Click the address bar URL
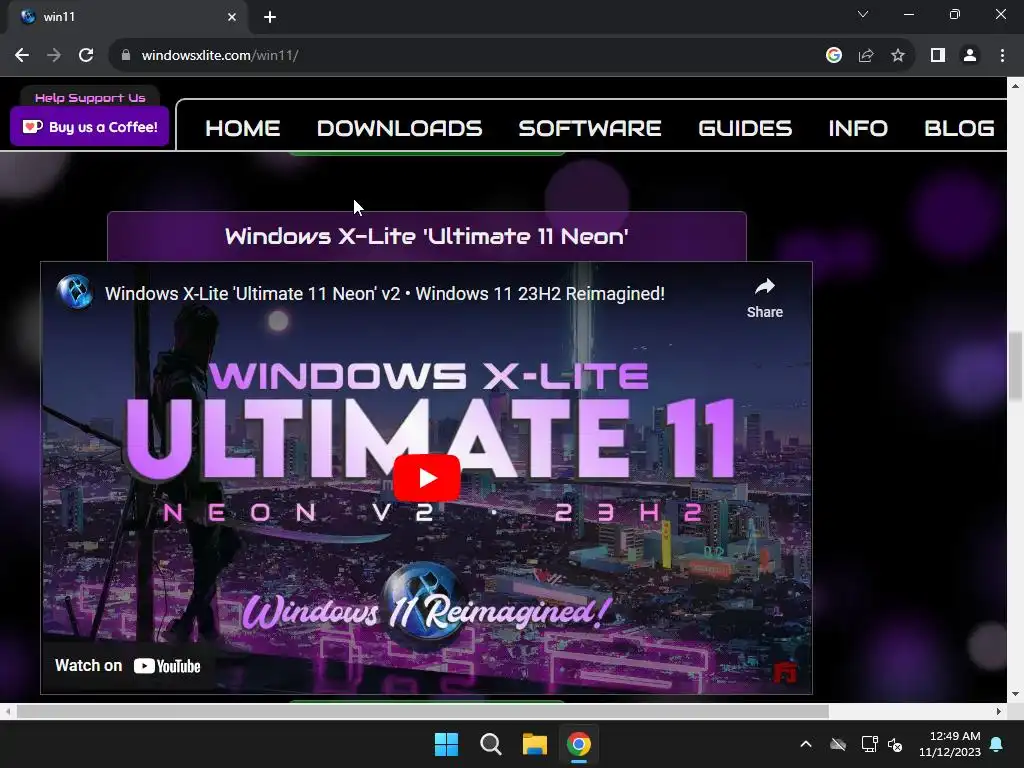The image size is (1024, 768). [219, 56]
